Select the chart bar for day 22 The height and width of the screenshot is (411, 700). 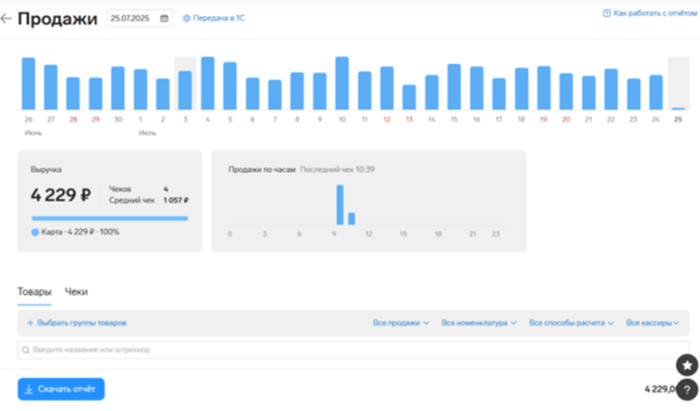coord(611,89)
